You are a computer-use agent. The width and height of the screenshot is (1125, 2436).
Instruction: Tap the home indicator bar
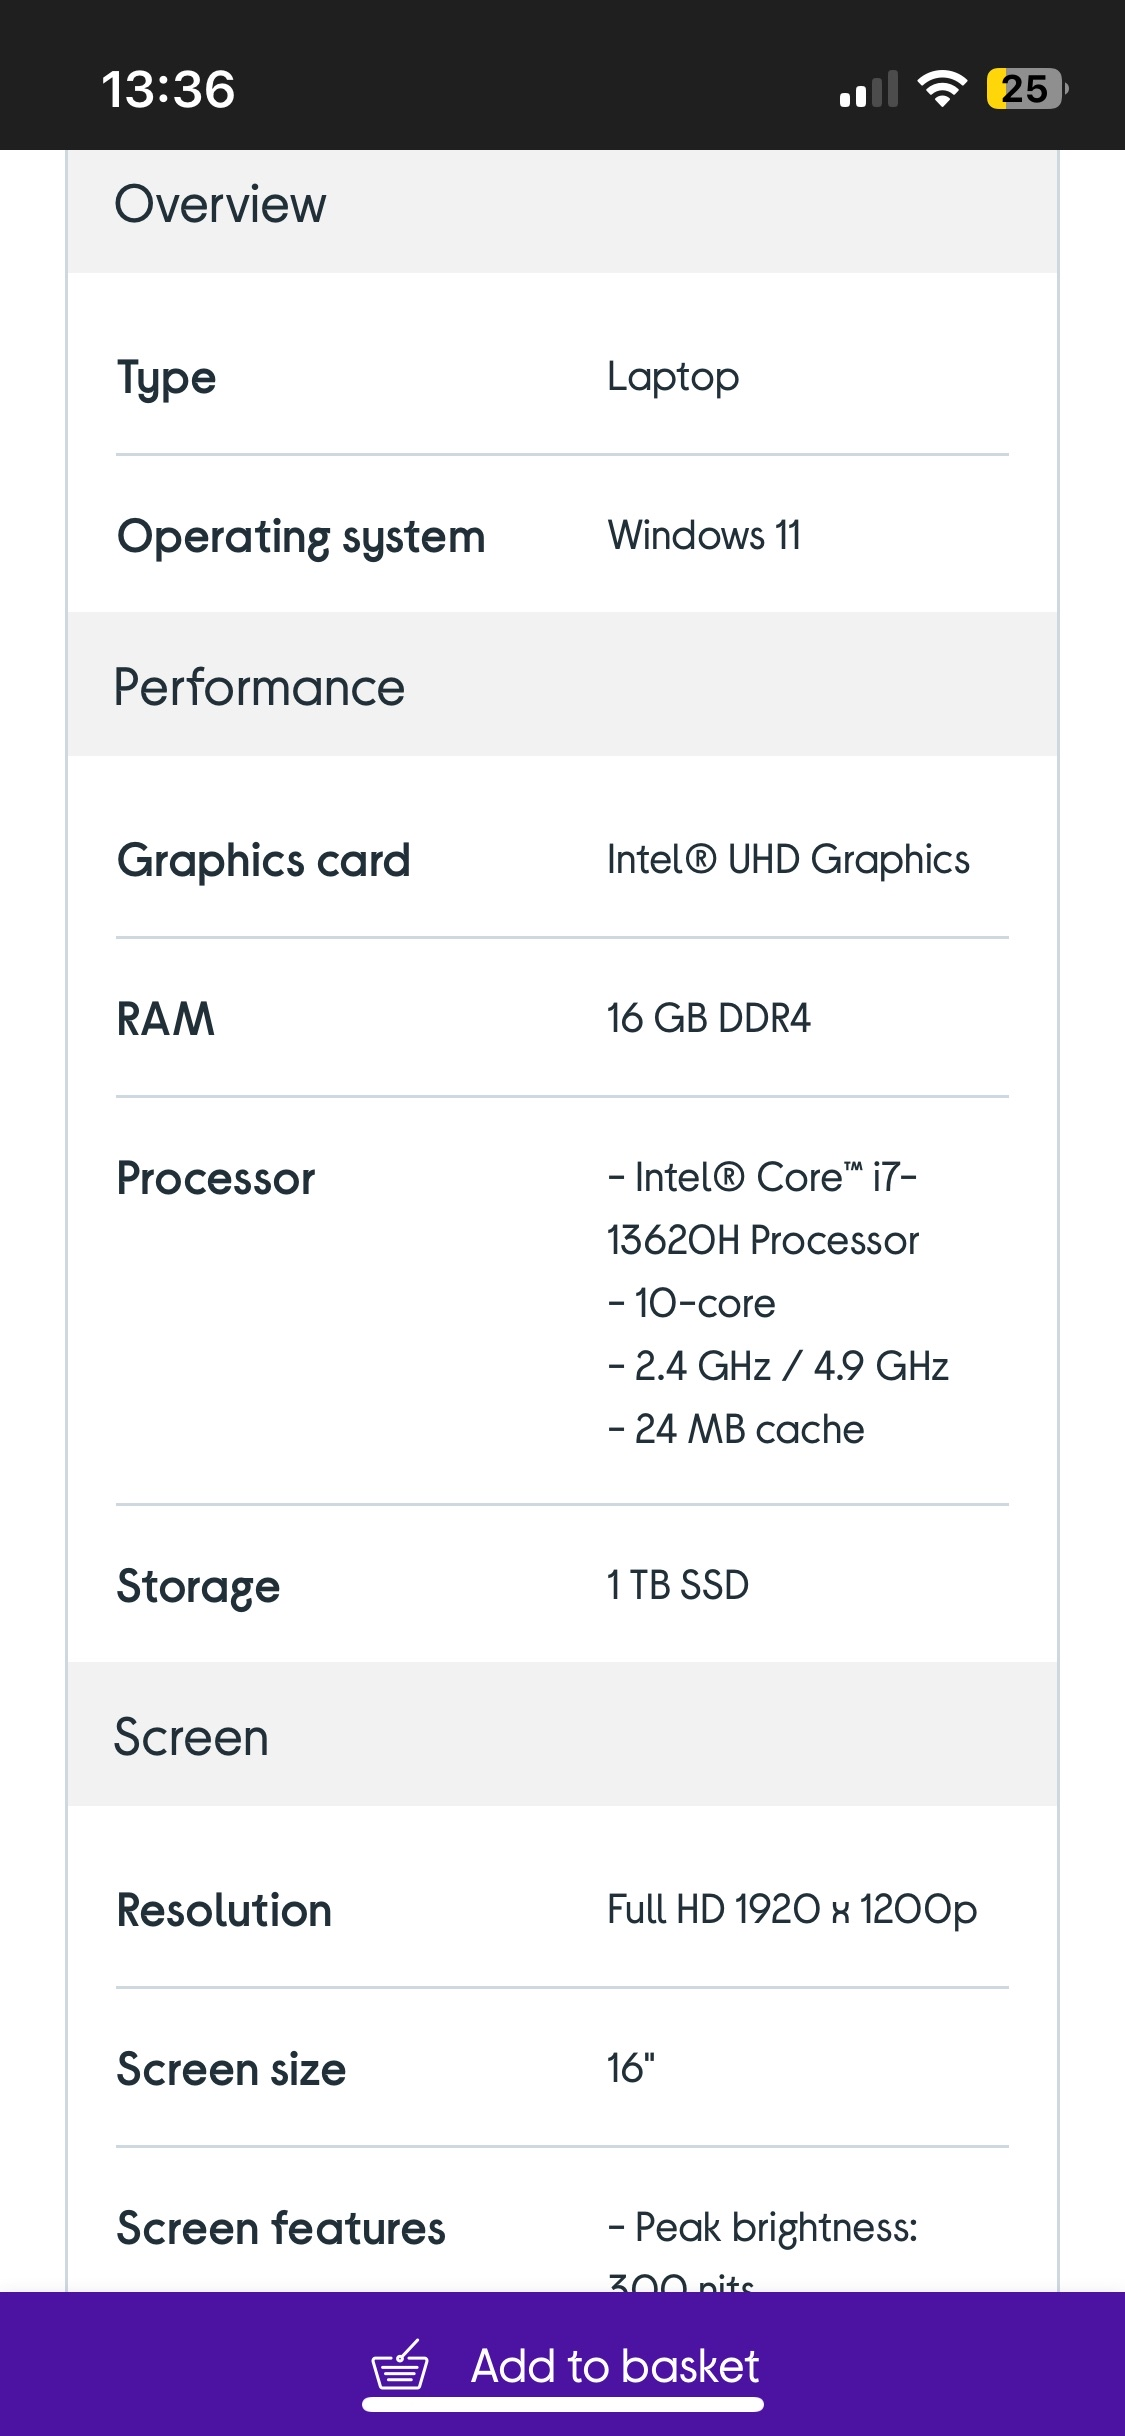(562, 2405)
